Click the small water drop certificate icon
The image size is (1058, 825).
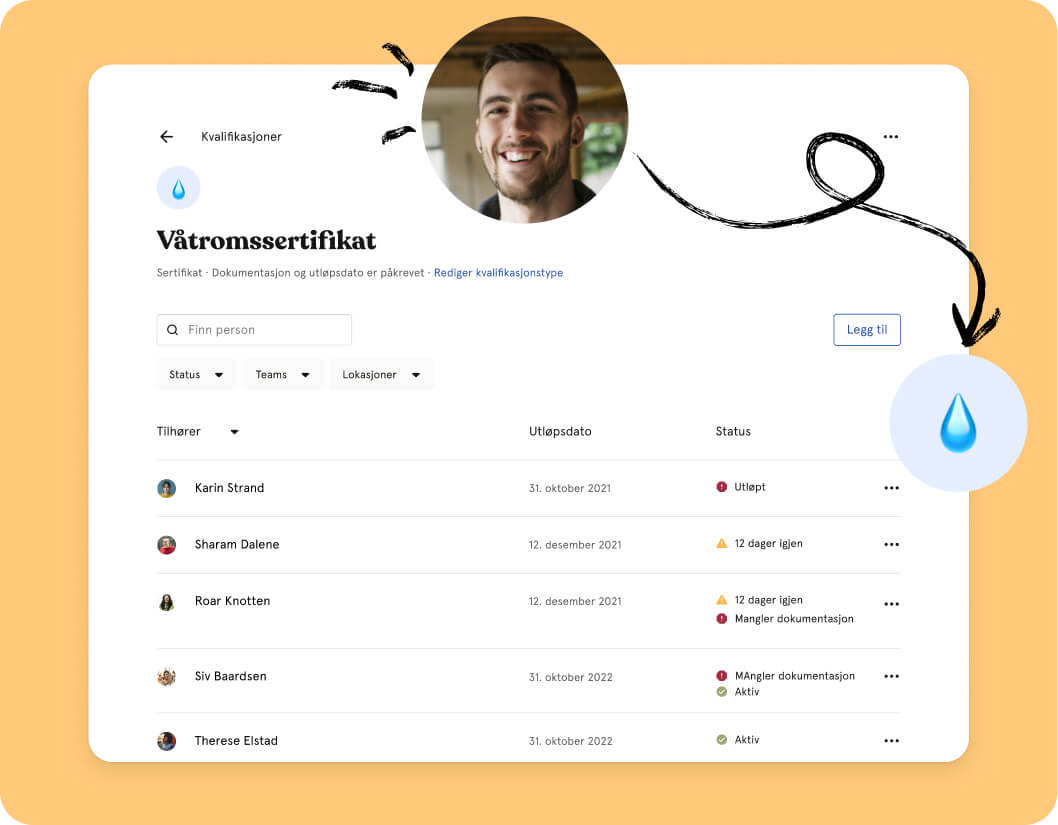(x=179, y=188)
